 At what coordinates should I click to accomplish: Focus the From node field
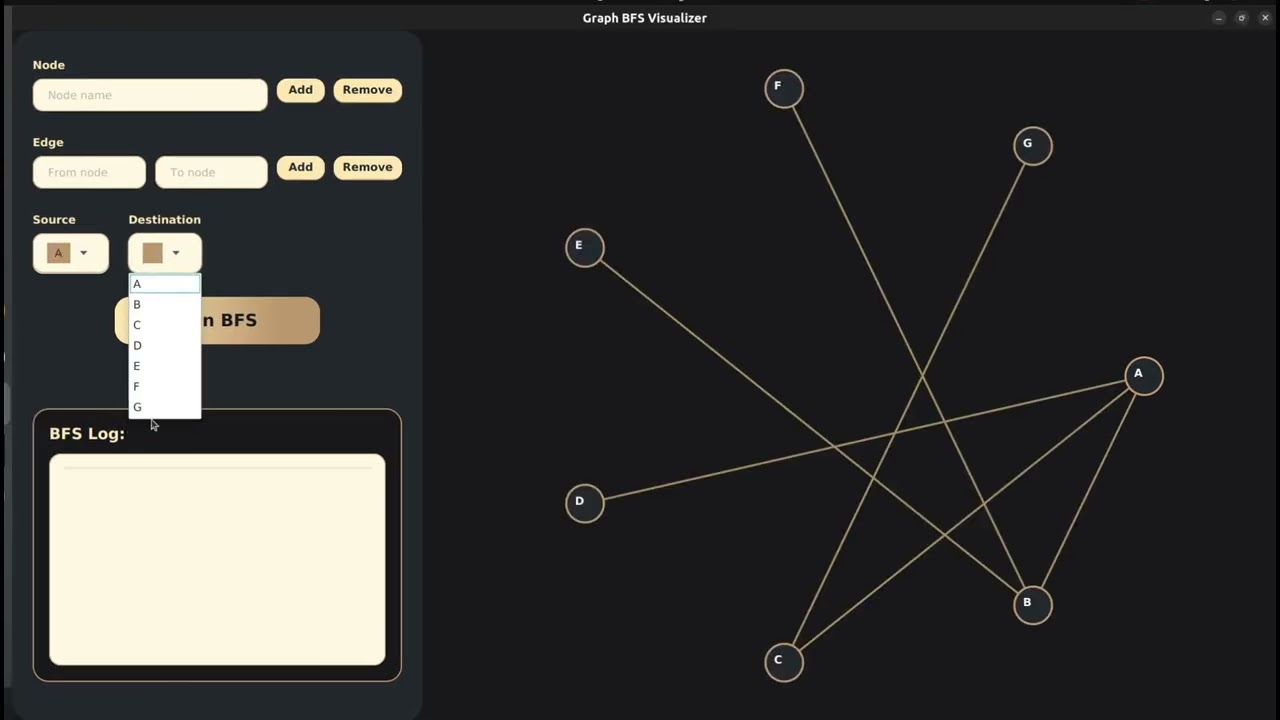pyautogui.click(x=89, y=172)
